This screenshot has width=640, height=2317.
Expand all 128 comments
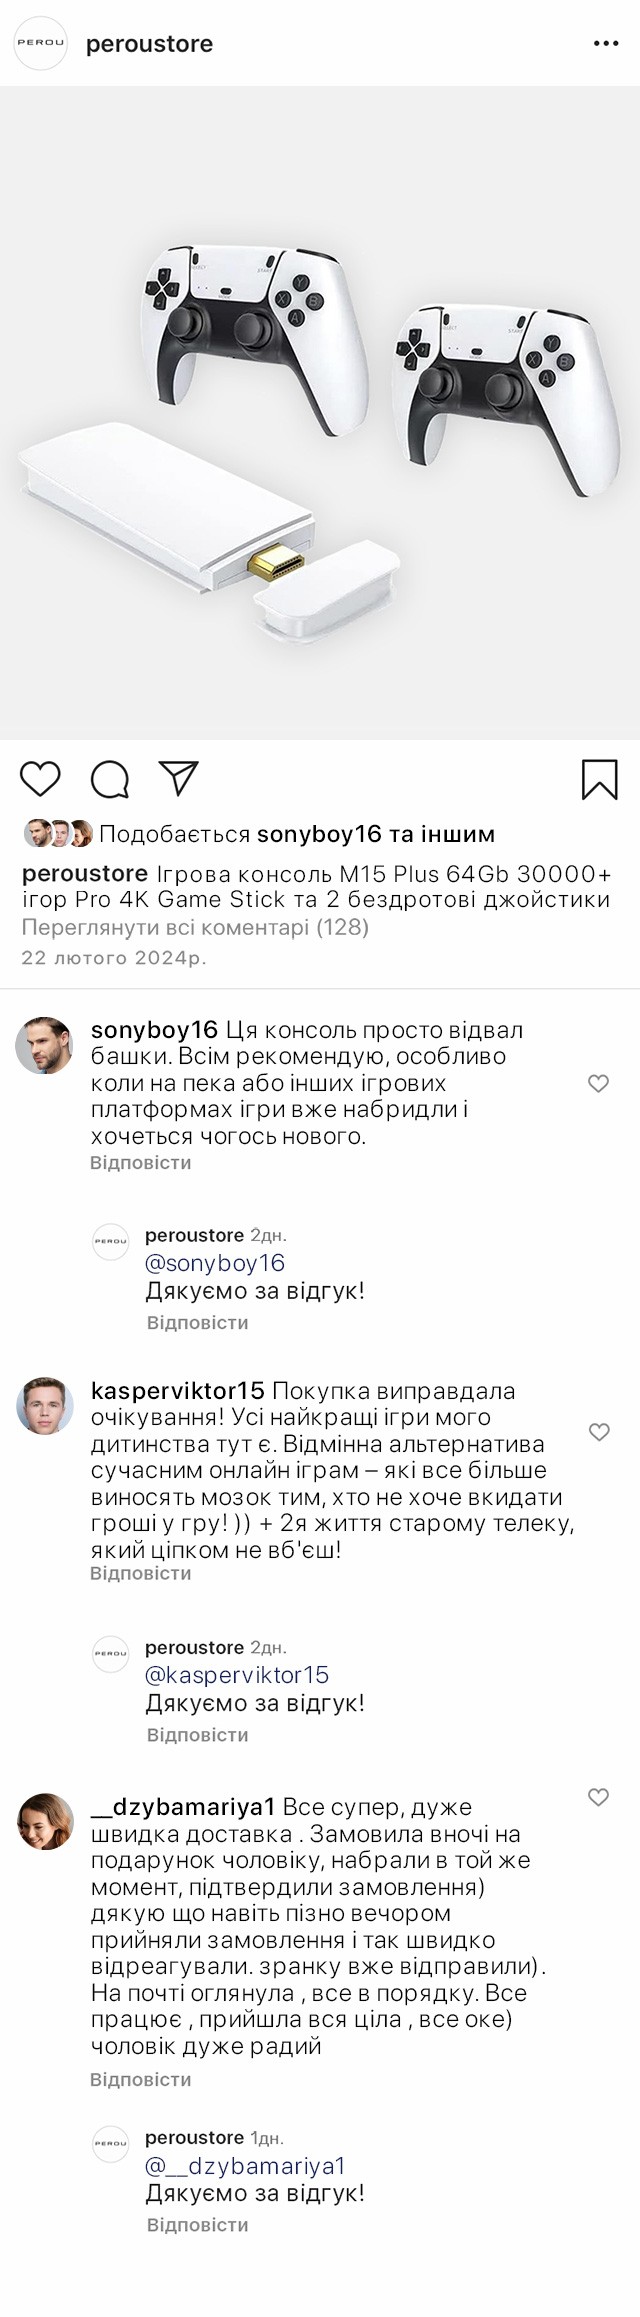(x=195, y=927)
